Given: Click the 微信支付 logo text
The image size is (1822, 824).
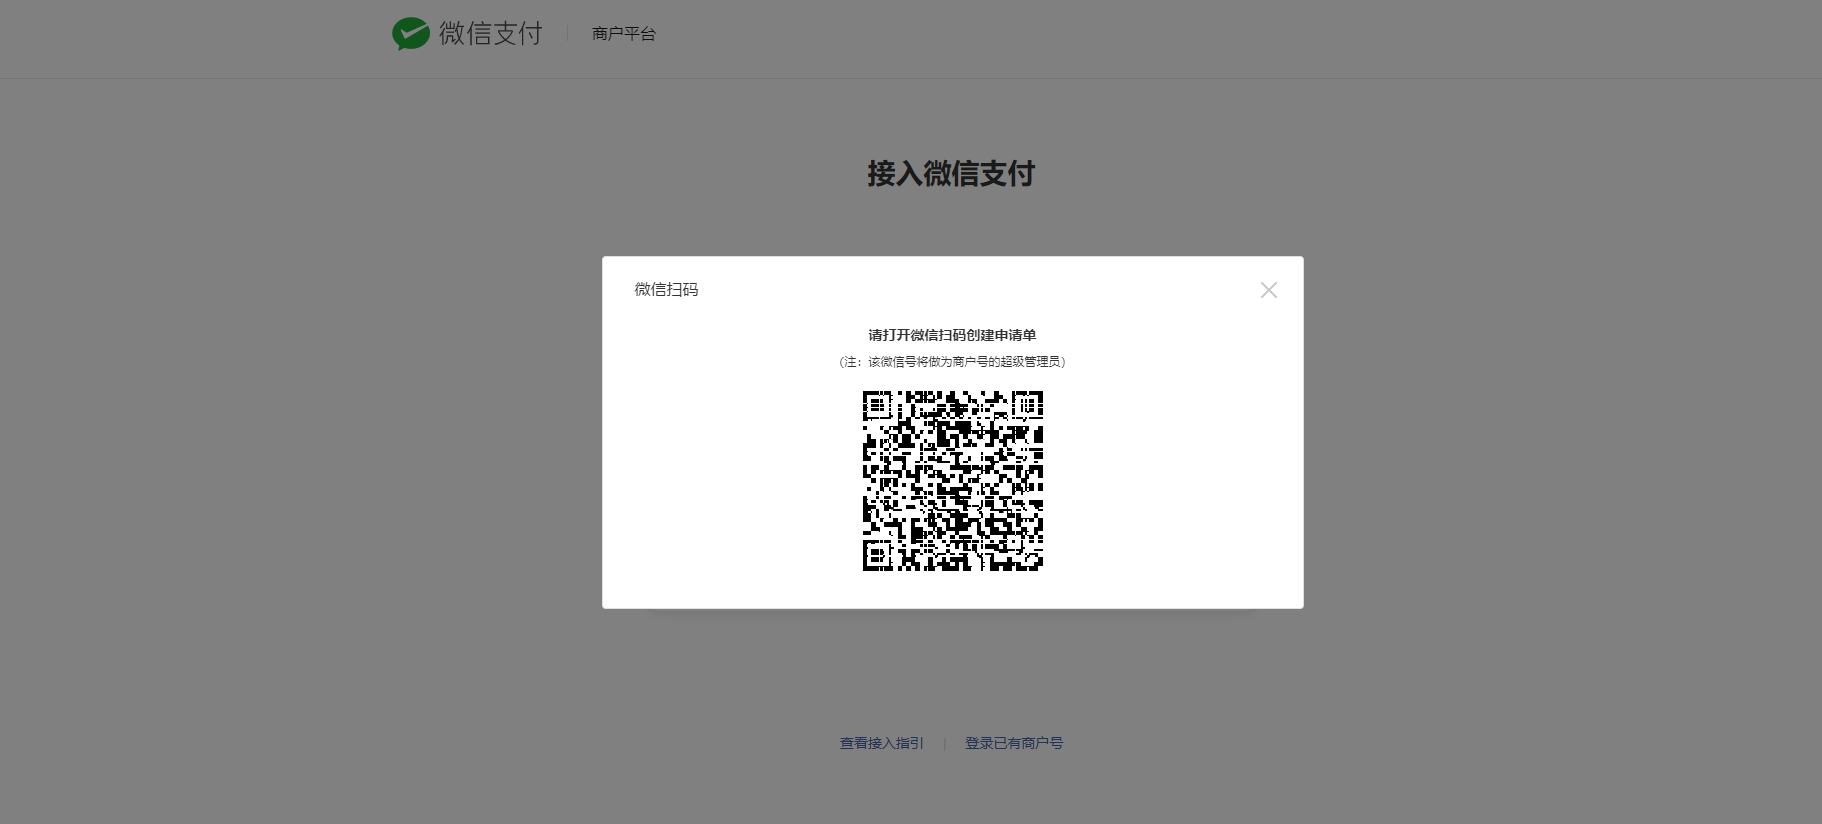Looking at the screenshot, I should tap(490, 34).
